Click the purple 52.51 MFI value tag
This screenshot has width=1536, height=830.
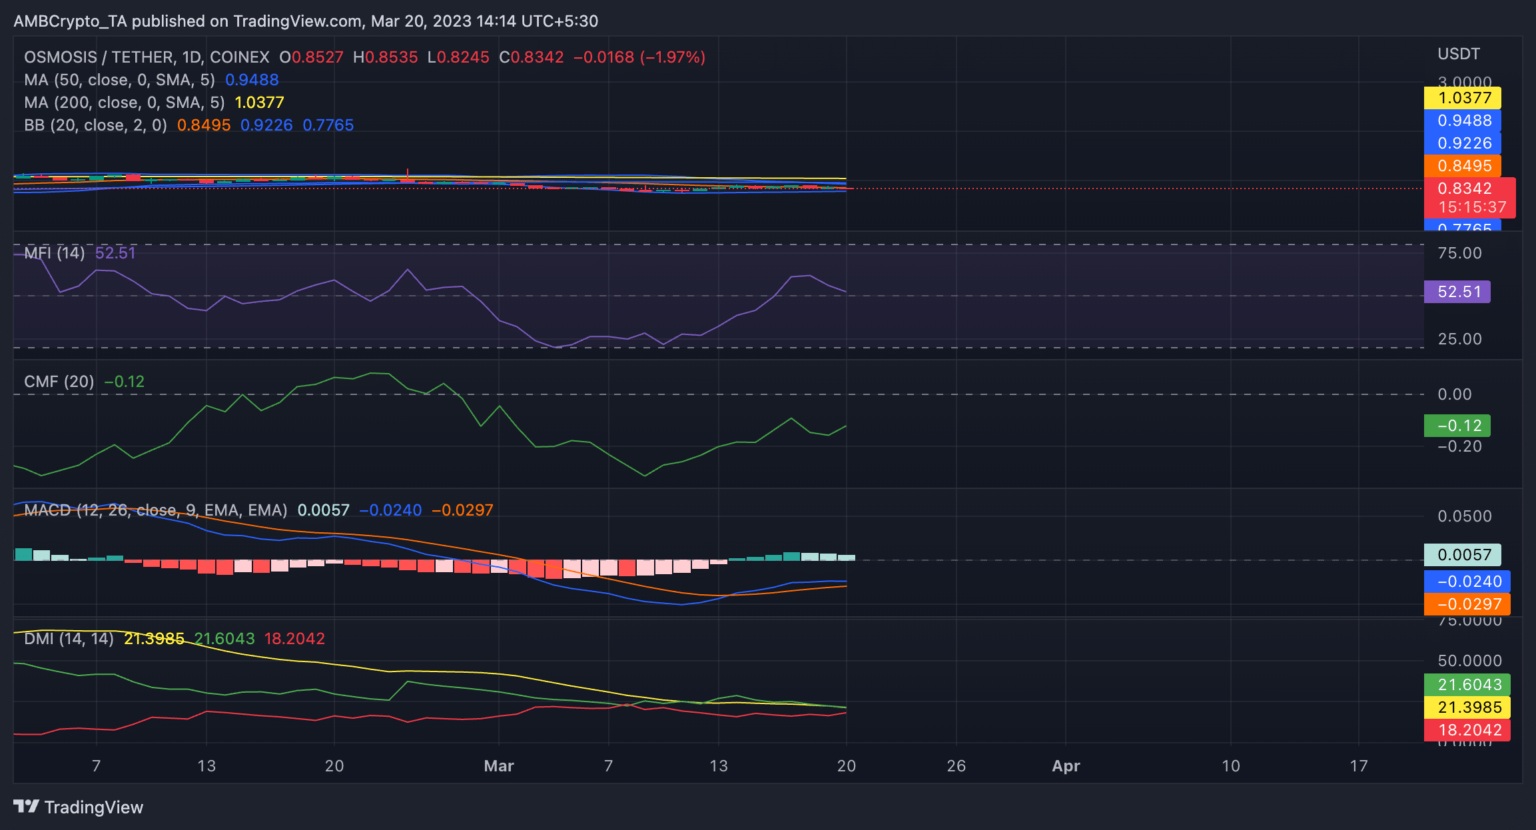pos(1458,292)
